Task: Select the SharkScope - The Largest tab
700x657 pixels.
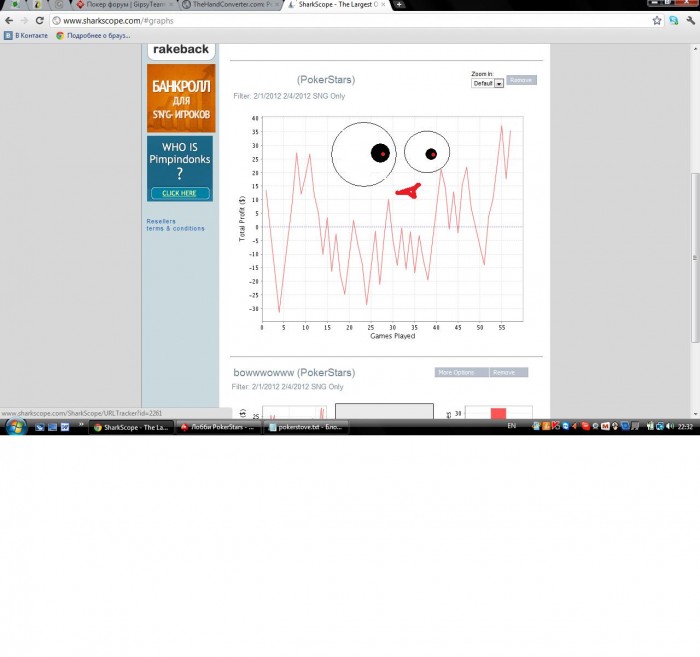Action: coord(337,4)
